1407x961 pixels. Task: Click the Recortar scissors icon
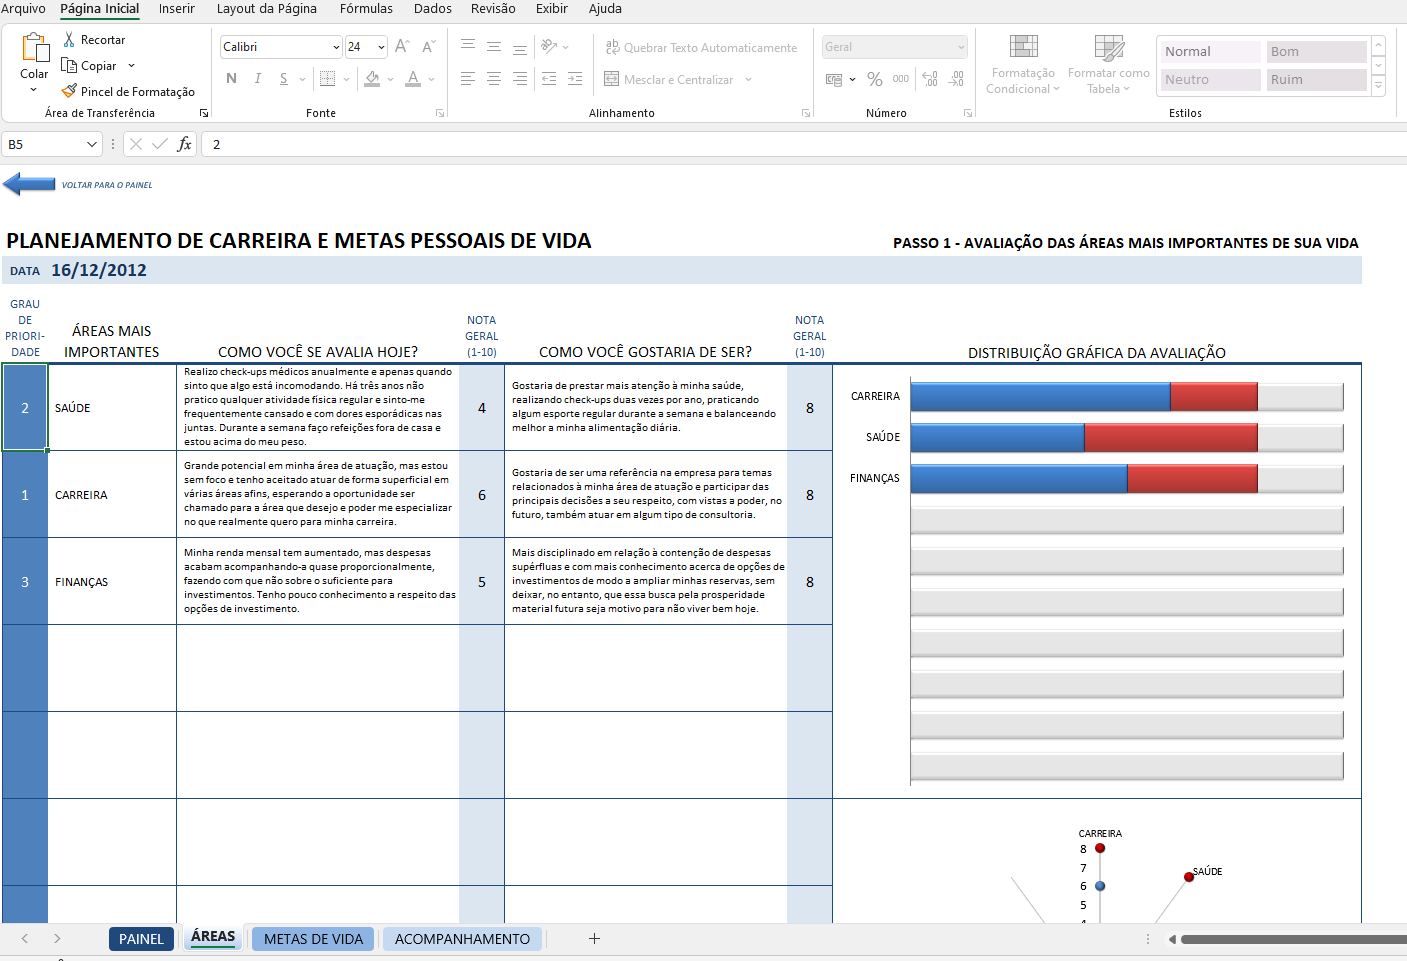pyautogui.click(x=69, y=40)
